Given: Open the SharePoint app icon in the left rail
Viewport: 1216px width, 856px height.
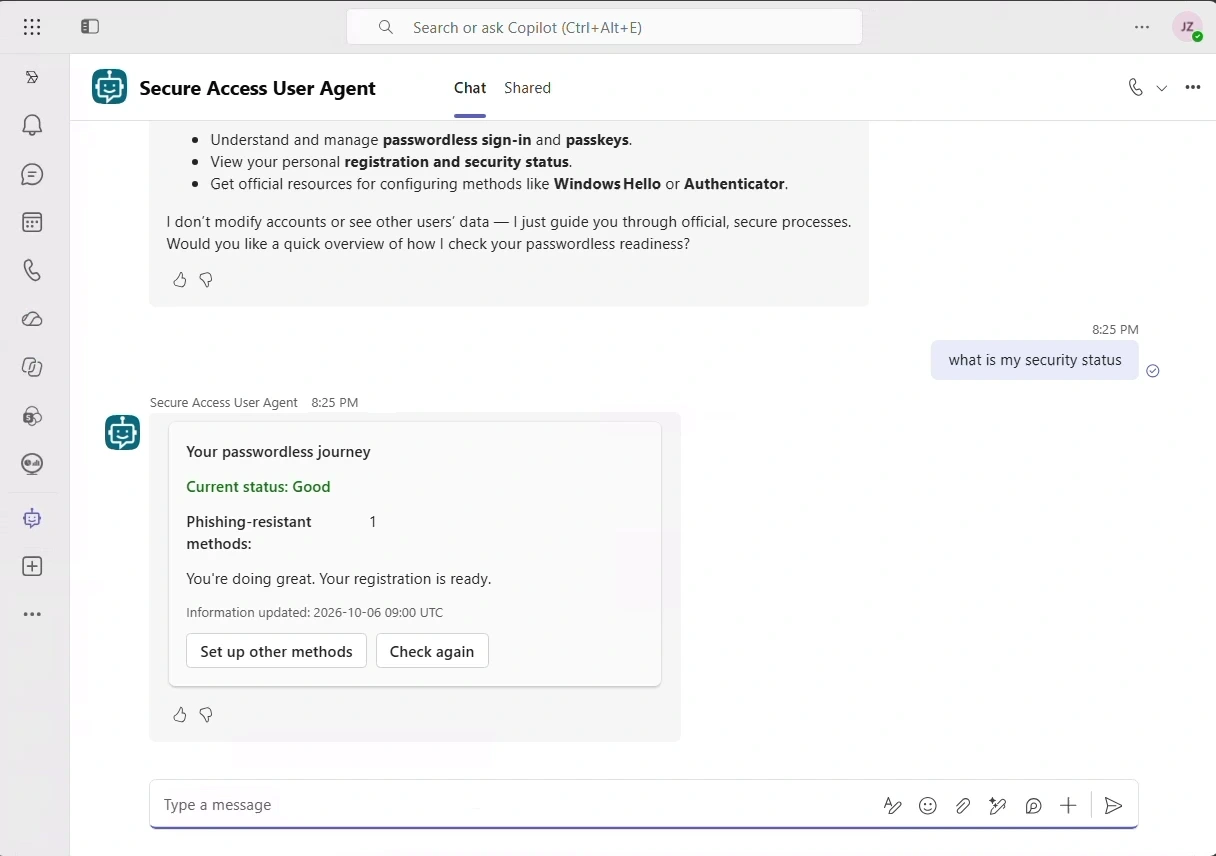Looking at the screenshot, I should click(32, 416).
